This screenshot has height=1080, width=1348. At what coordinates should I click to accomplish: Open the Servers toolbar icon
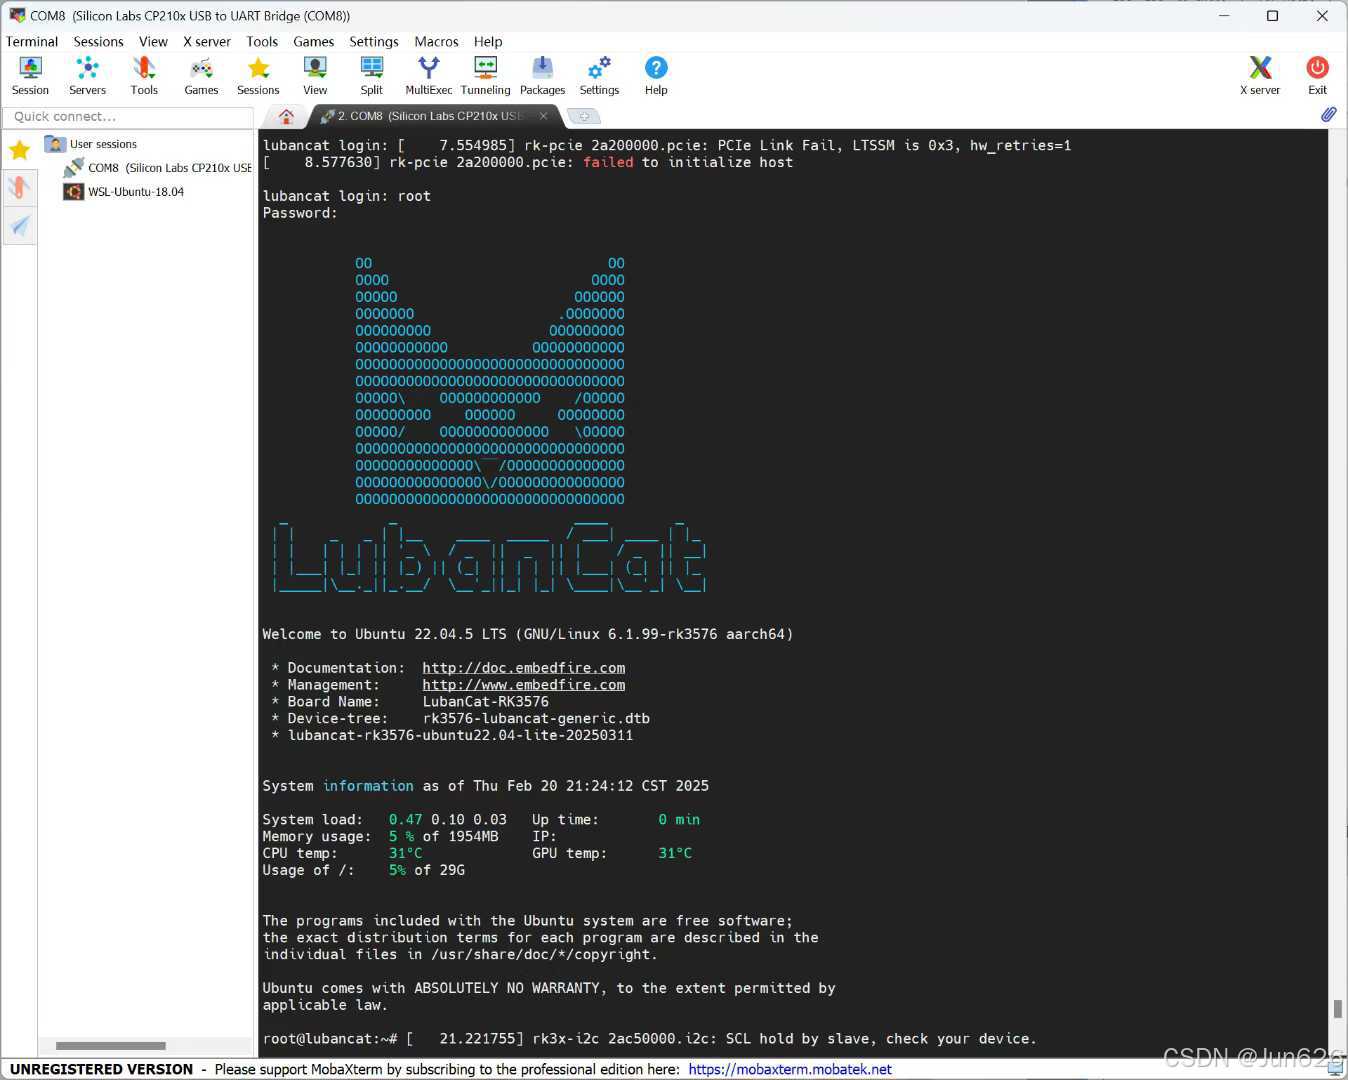[87, 76]
